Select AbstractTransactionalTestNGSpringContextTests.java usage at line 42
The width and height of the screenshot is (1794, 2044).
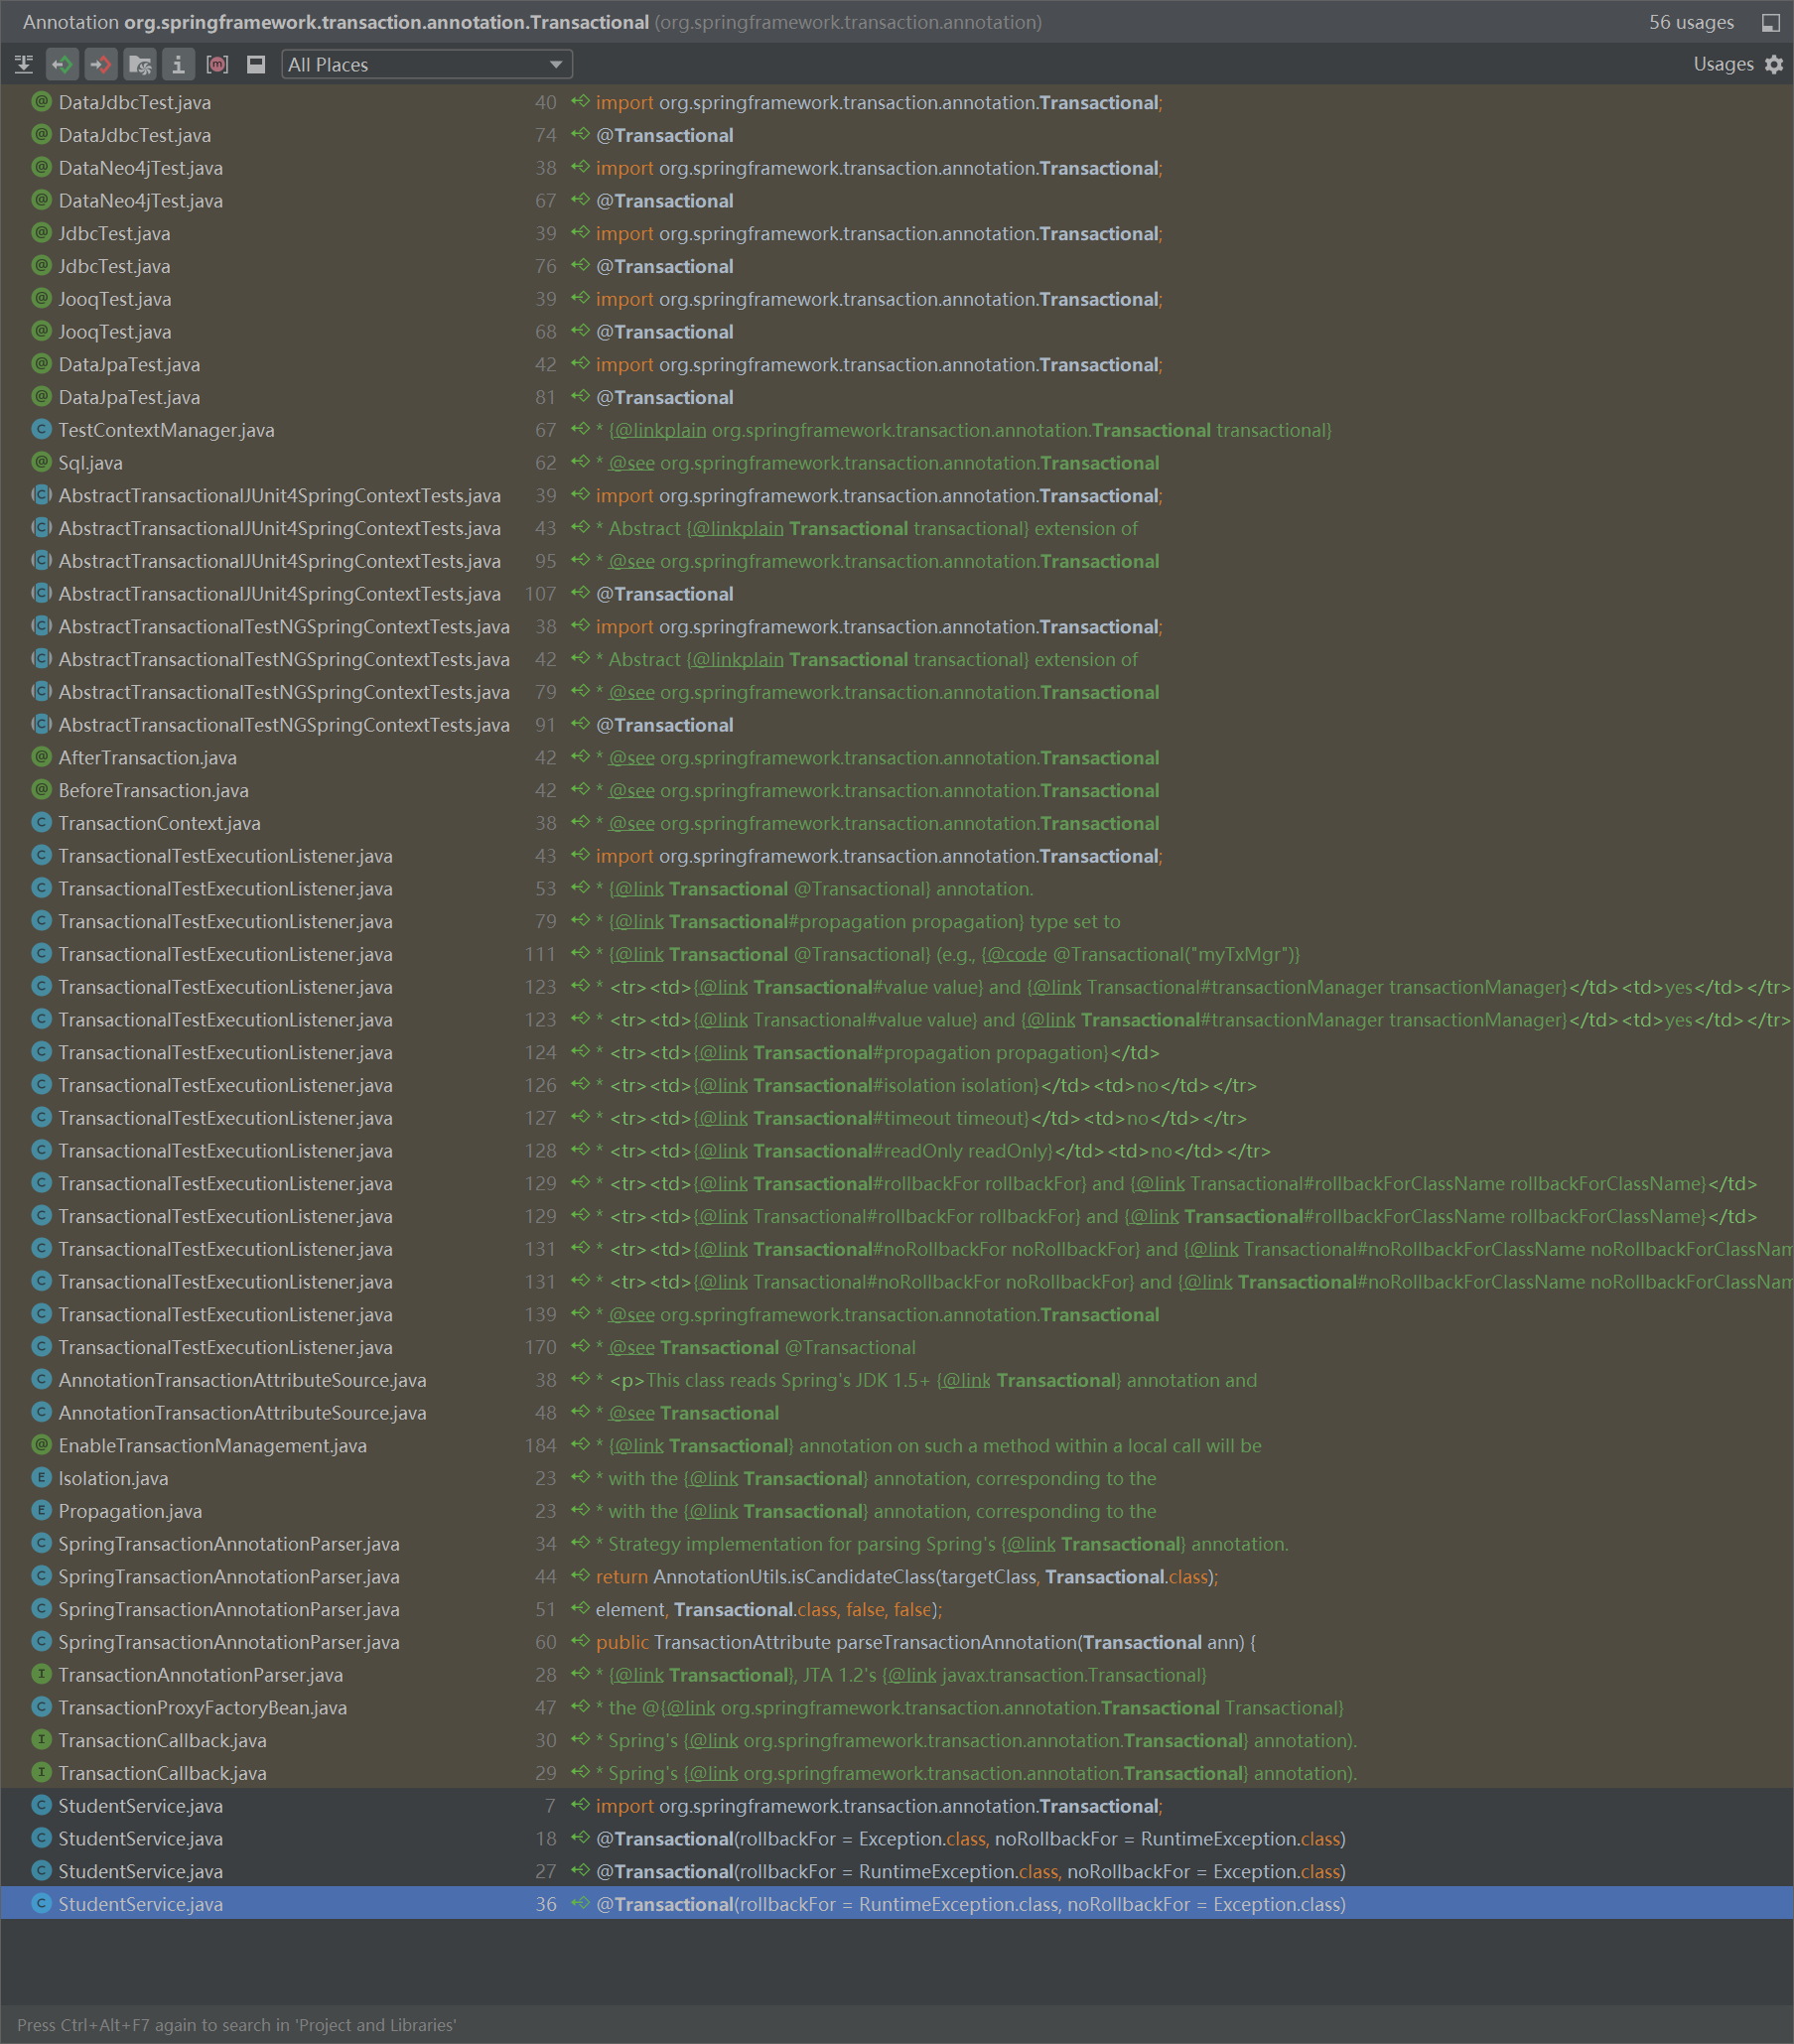click(897, 660)
